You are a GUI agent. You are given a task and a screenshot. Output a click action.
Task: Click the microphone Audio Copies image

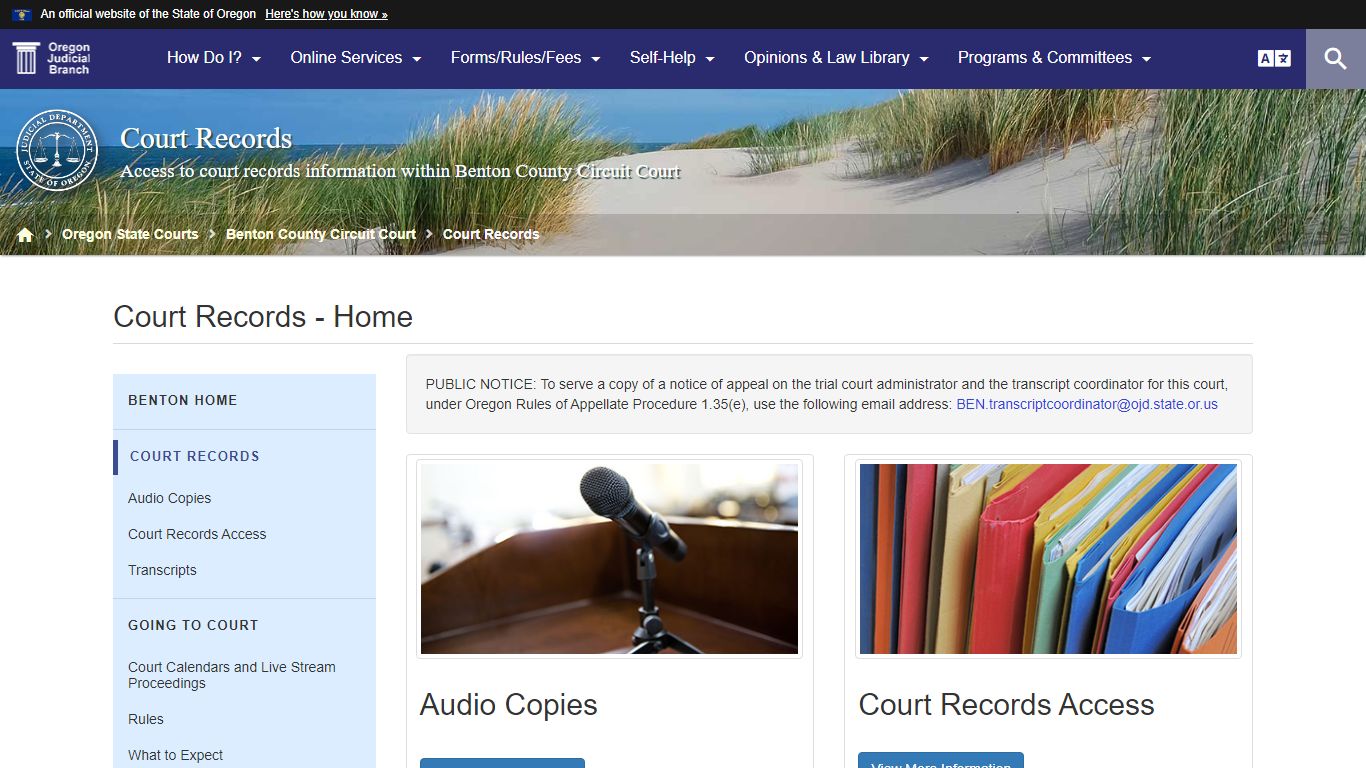(x=609, y=559)
